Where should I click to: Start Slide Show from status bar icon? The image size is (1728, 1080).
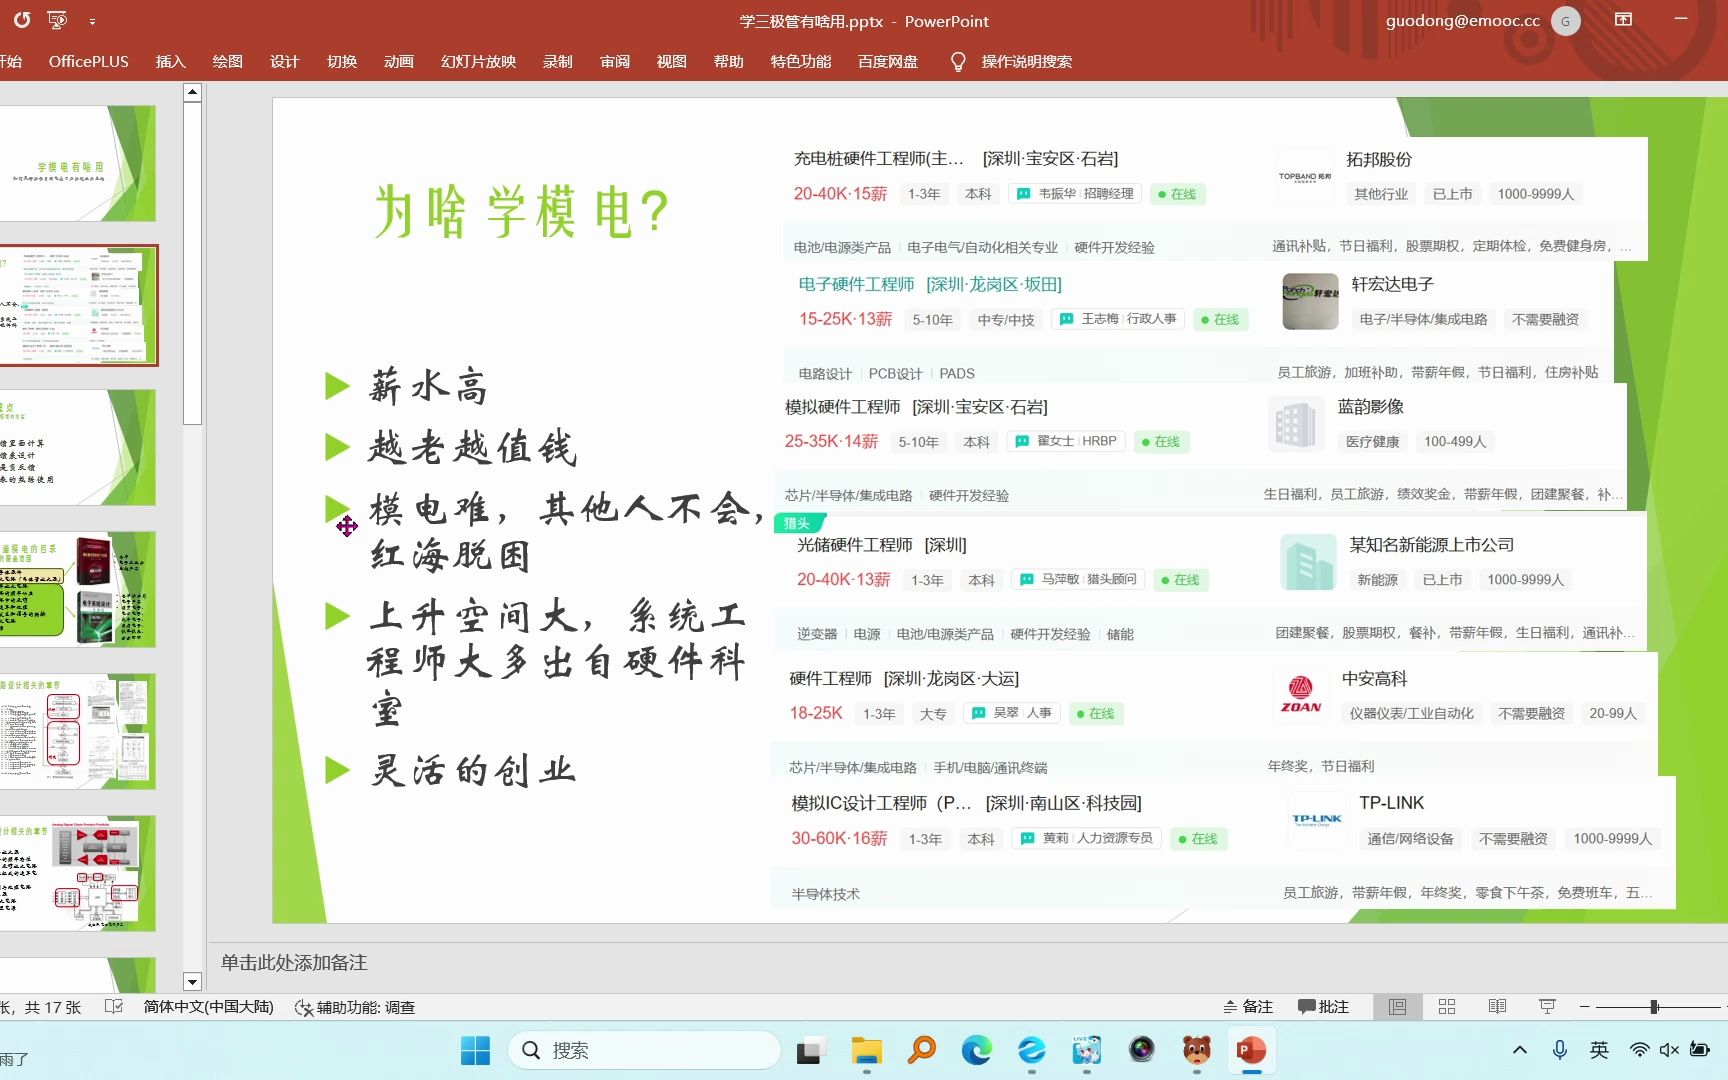pos(1547,1007)
